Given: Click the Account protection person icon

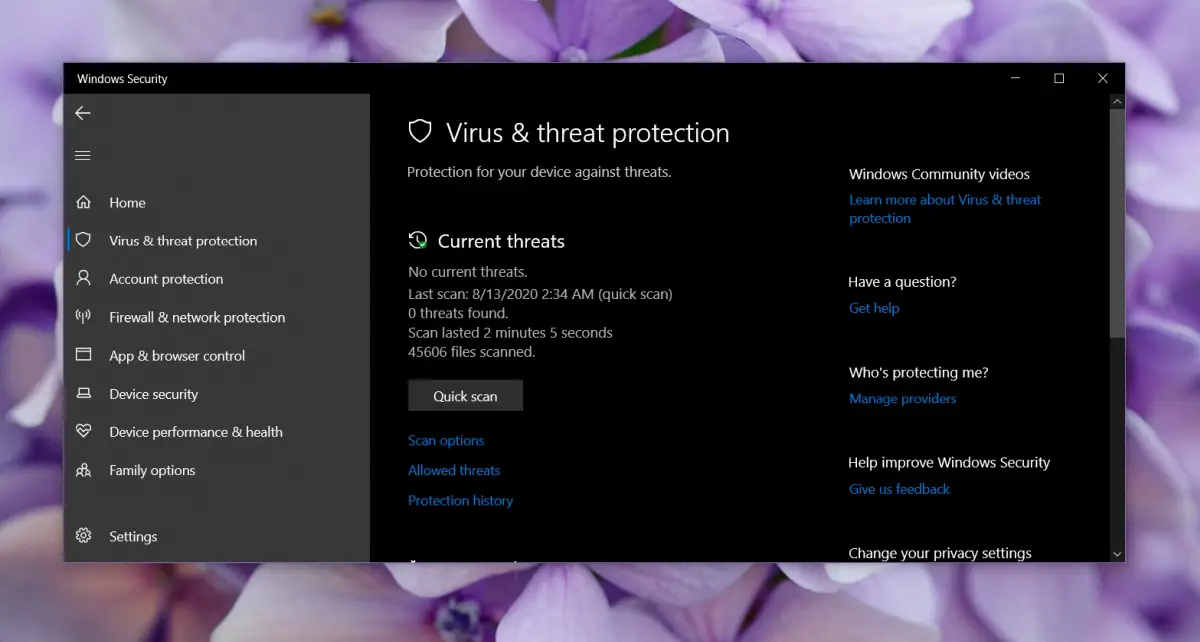Looking at the screenshot, I should pyautogui.click(x=84, y=278).
